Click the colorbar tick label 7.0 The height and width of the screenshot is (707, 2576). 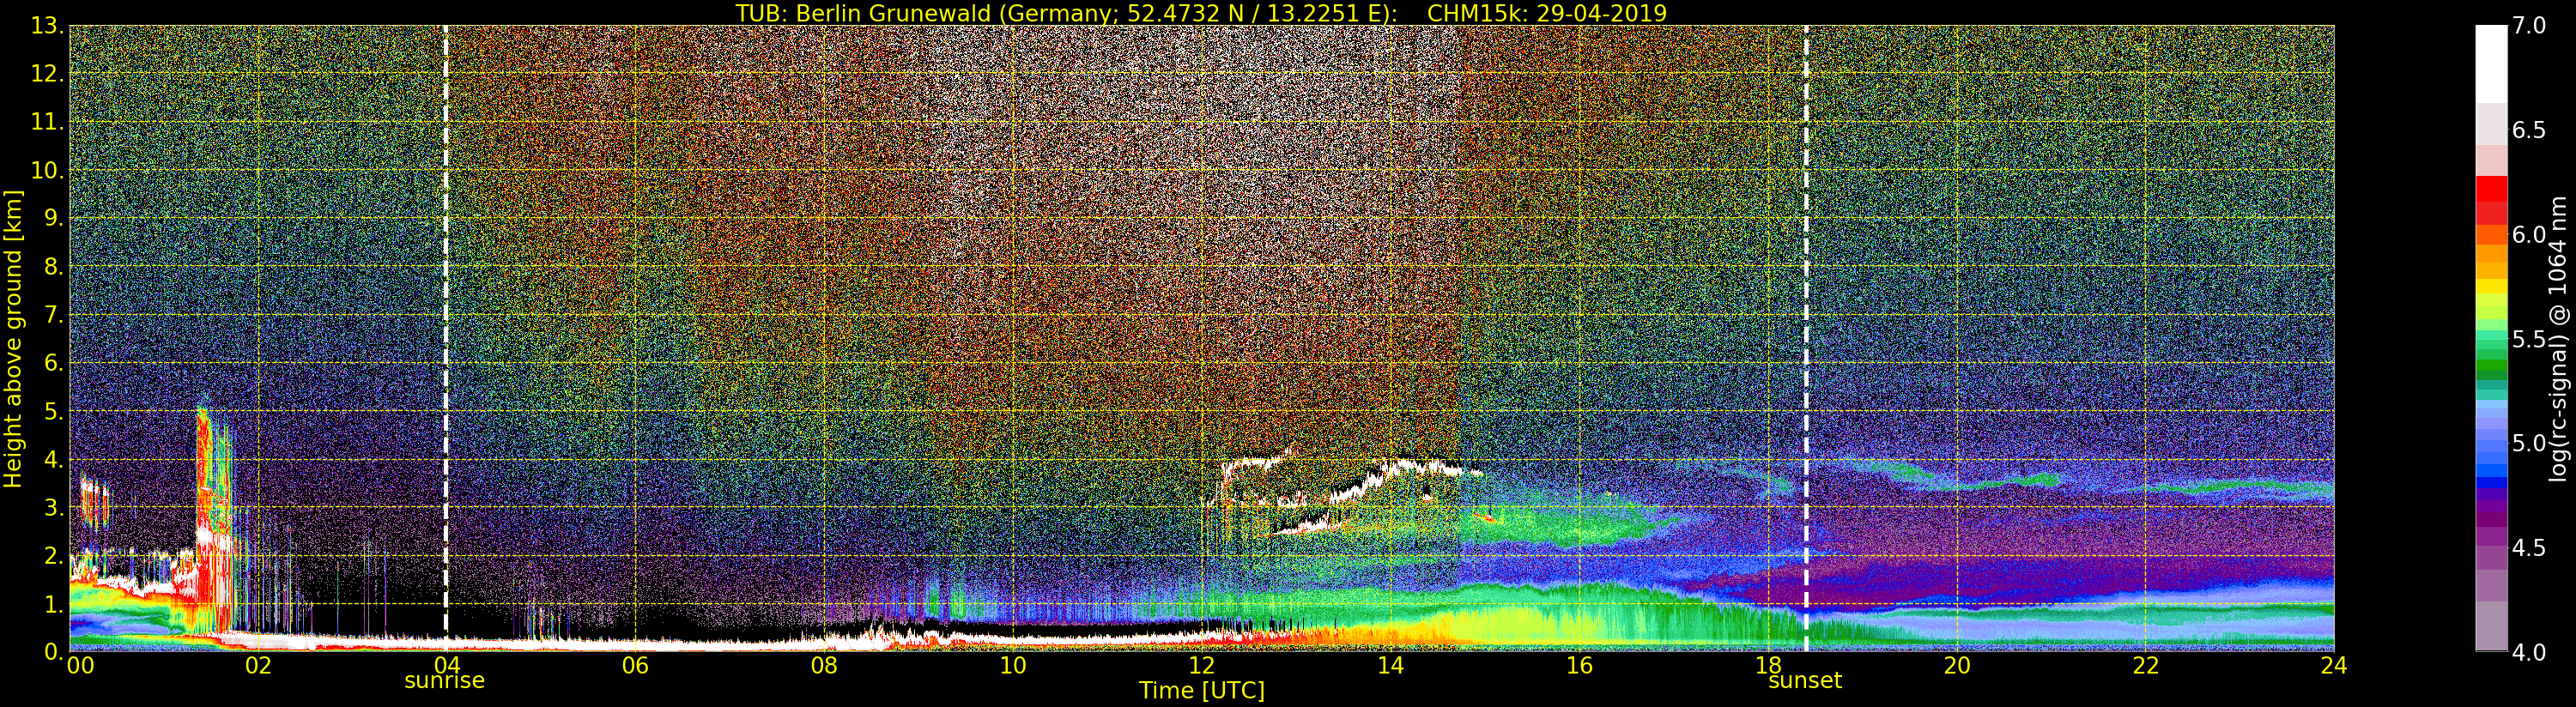tap(2529, 26)
